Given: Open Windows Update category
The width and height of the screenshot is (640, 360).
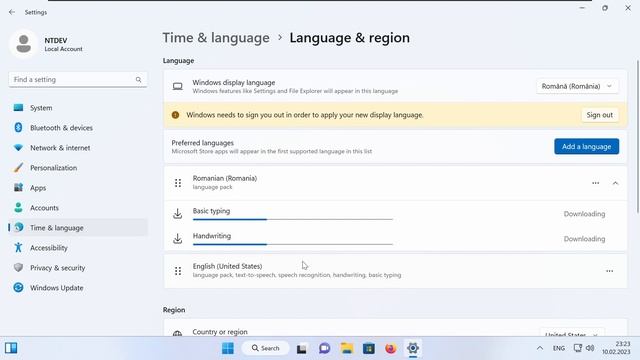Looking at the screenshot, I should point(78,288).
